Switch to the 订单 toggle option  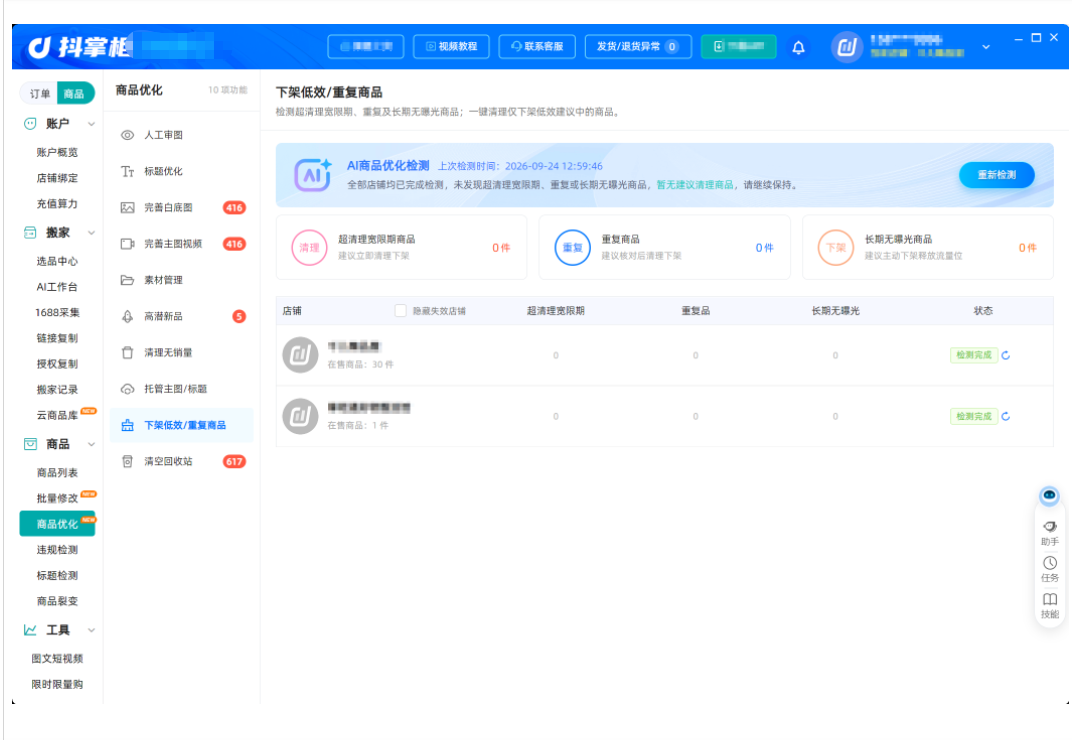click(x=40, y=94)
